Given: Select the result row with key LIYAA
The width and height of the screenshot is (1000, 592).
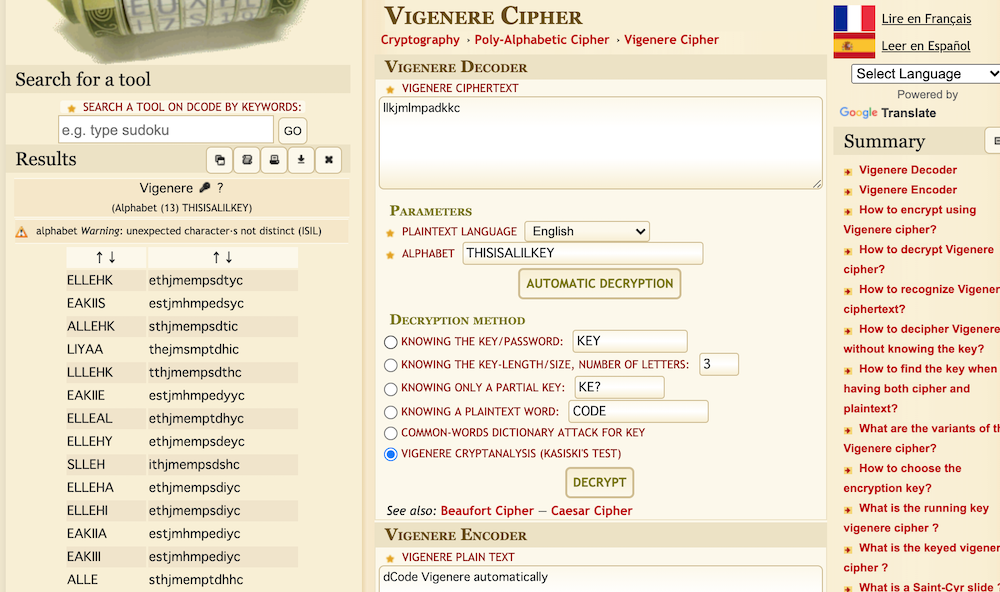Looking at the screenshot, I should click(182, 350).
